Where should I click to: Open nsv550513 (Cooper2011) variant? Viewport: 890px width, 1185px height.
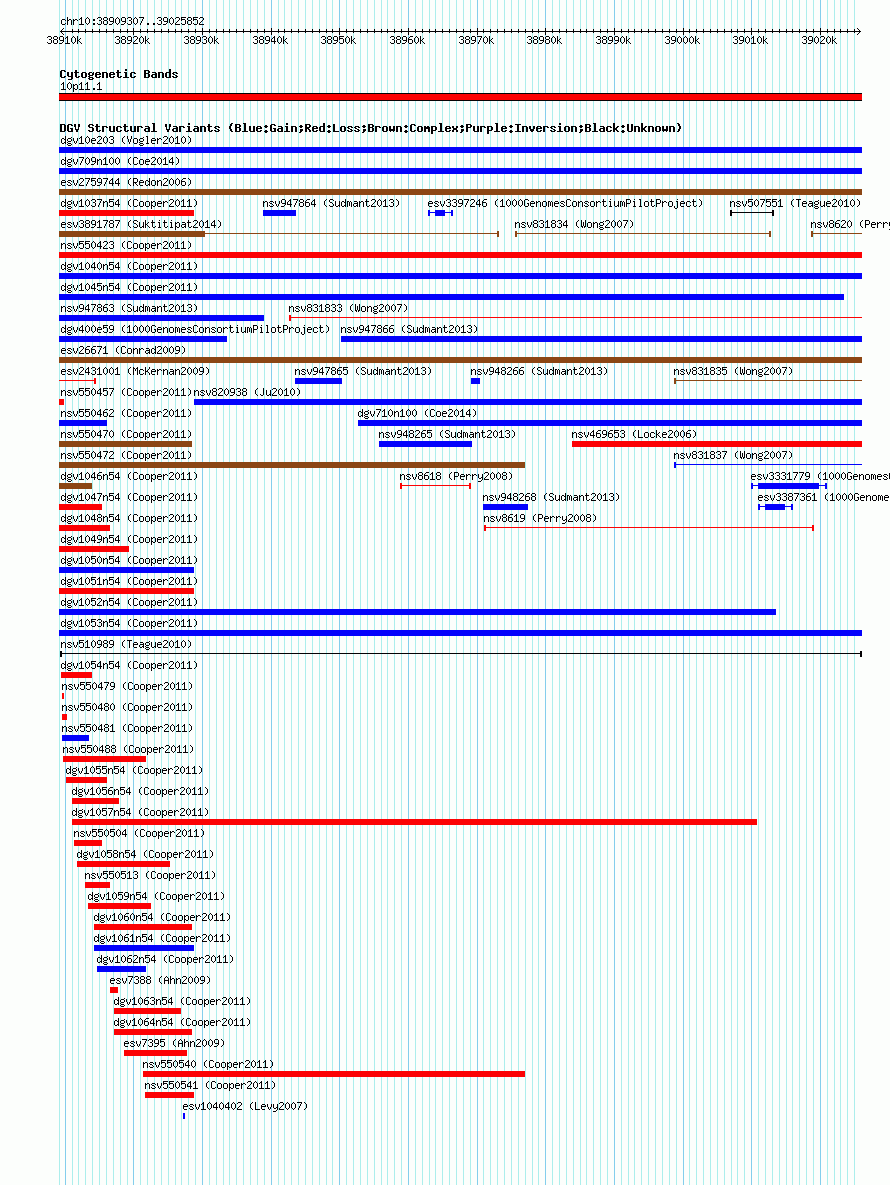150,877
